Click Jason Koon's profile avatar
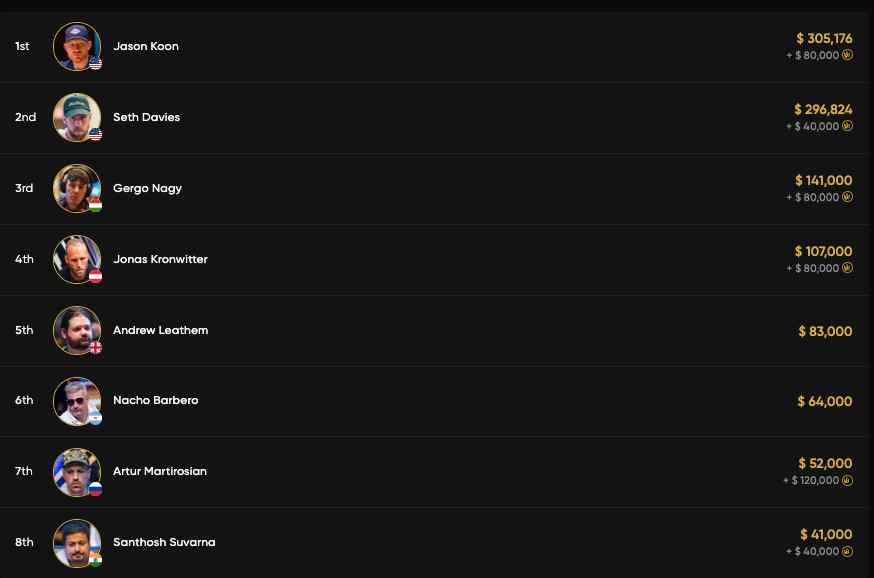The width and height of the screenshot is (874, 578). (x=77, y=46)
